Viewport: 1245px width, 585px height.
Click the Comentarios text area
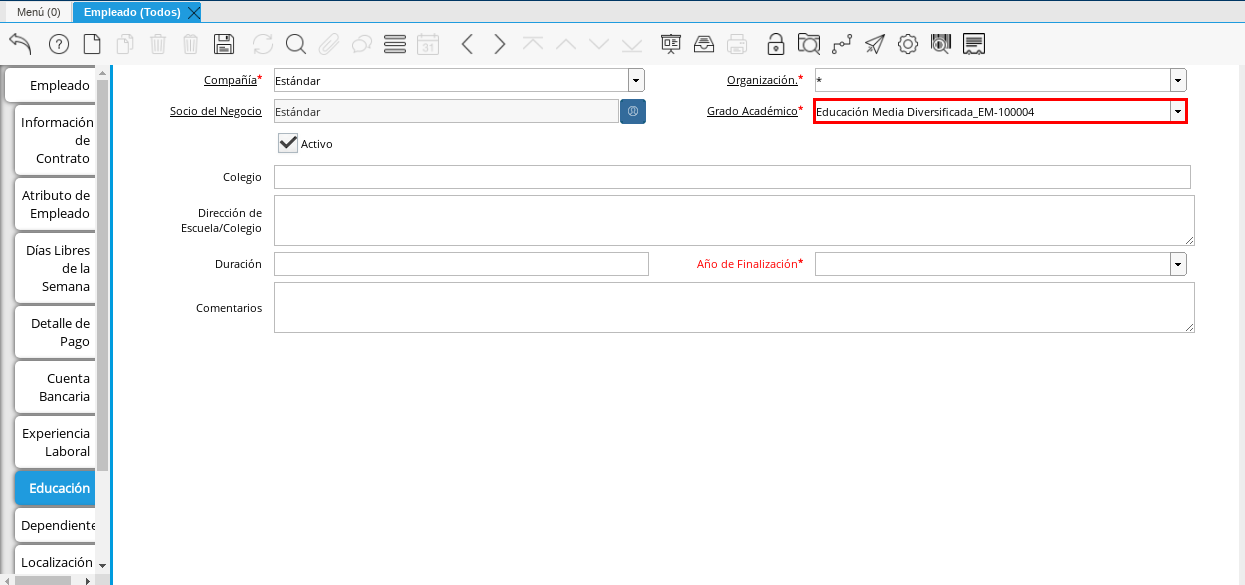click(x=734, y=307)
